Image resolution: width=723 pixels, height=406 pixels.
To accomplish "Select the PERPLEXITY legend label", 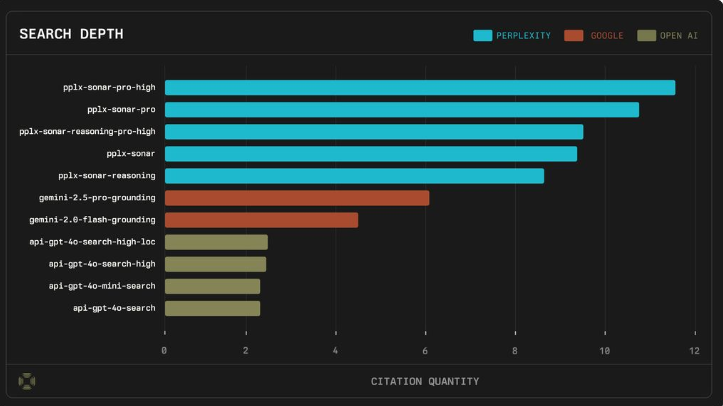I will point(524,36).
